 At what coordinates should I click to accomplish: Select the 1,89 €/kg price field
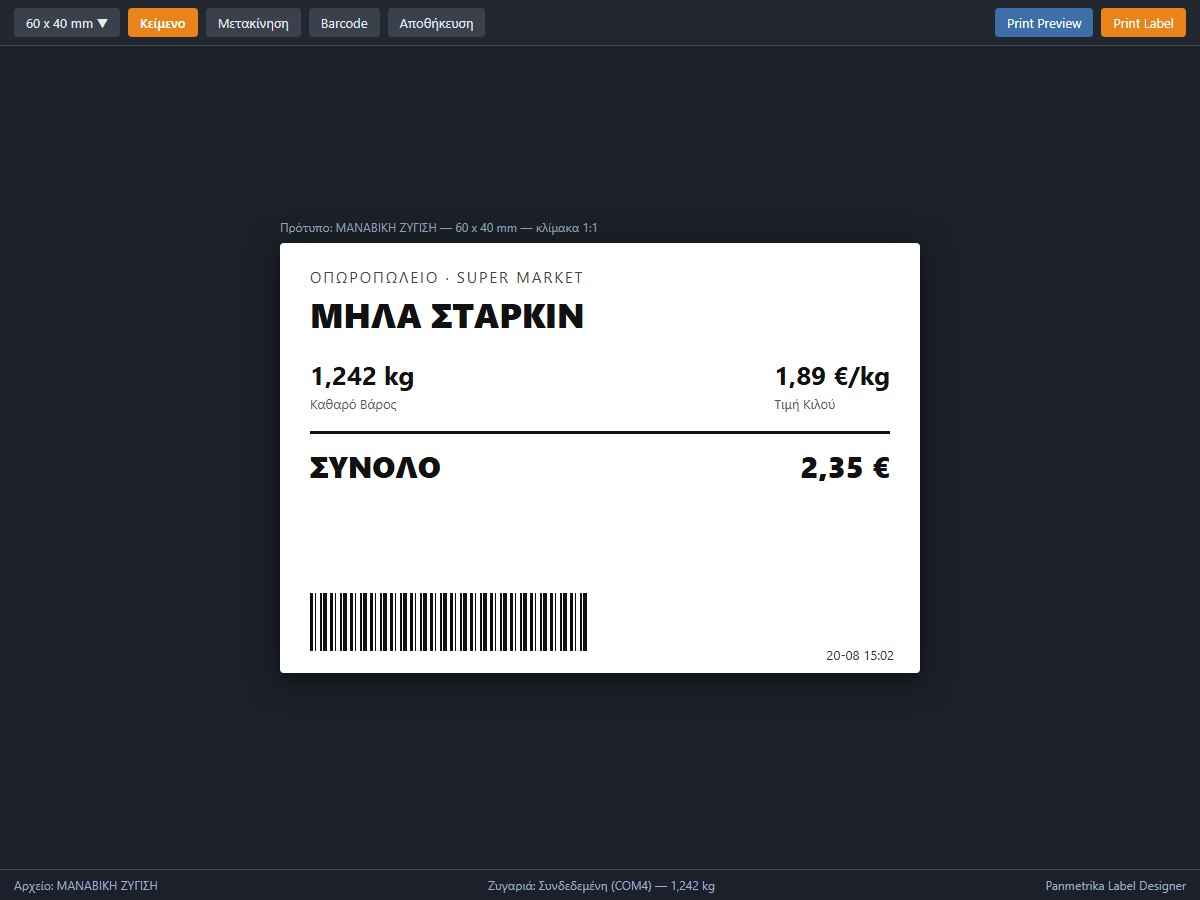coord(832,377)
